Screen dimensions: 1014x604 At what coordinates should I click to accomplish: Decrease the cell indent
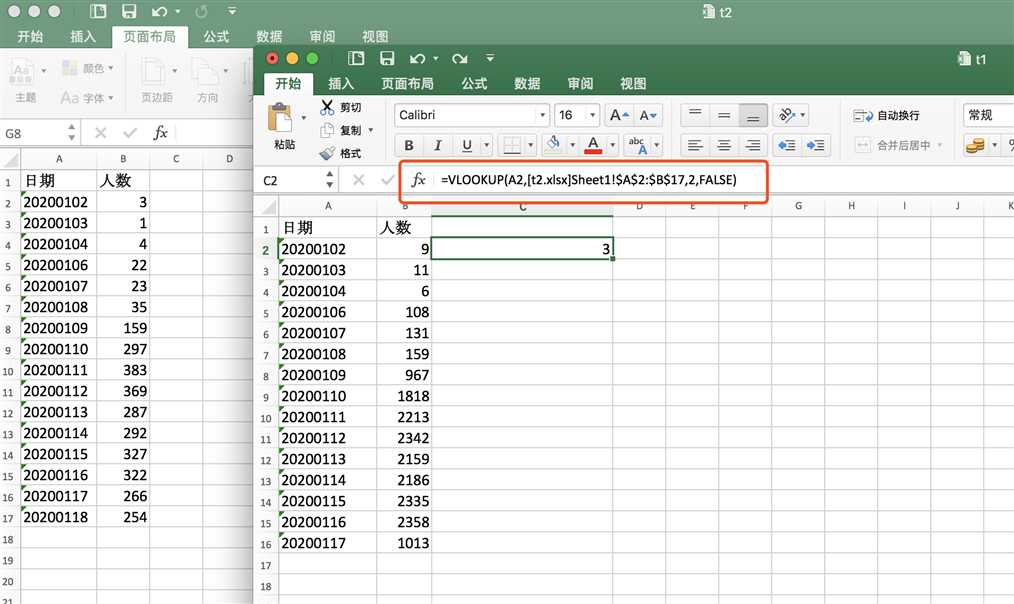[x=786, y=145]
